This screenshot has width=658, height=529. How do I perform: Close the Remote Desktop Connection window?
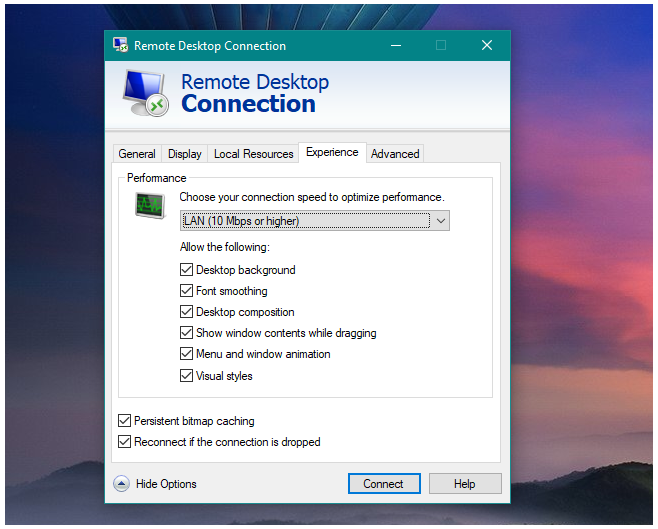coord(487,45)
